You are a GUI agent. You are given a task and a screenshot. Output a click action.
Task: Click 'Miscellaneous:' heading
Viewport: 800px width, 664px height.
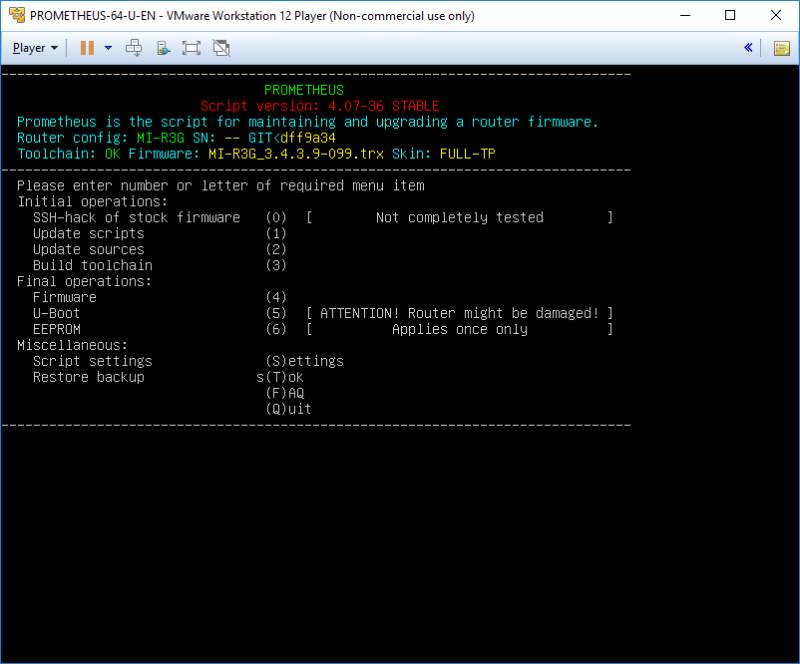pos(72,345)
